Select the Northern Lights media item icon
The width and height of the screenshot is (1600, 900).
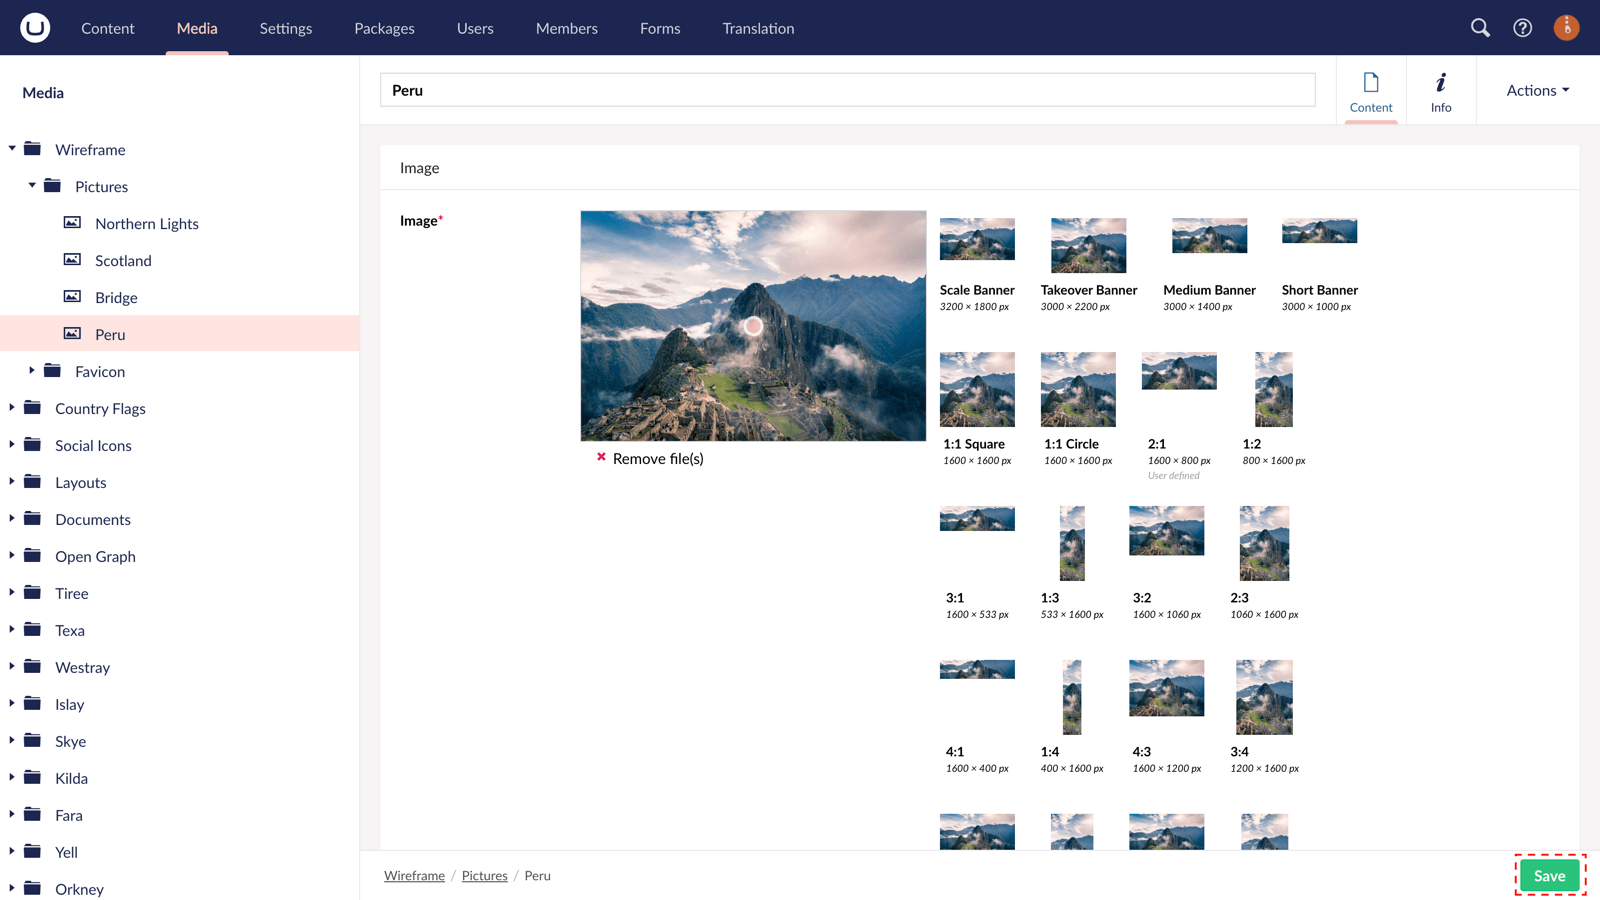tap(73, 223)
